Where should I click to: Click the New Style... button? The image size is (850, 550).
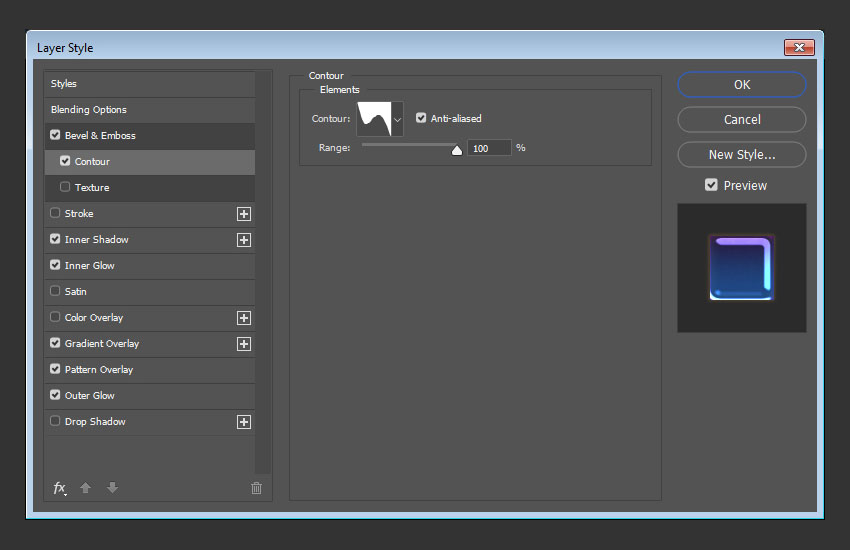point(742,155)
